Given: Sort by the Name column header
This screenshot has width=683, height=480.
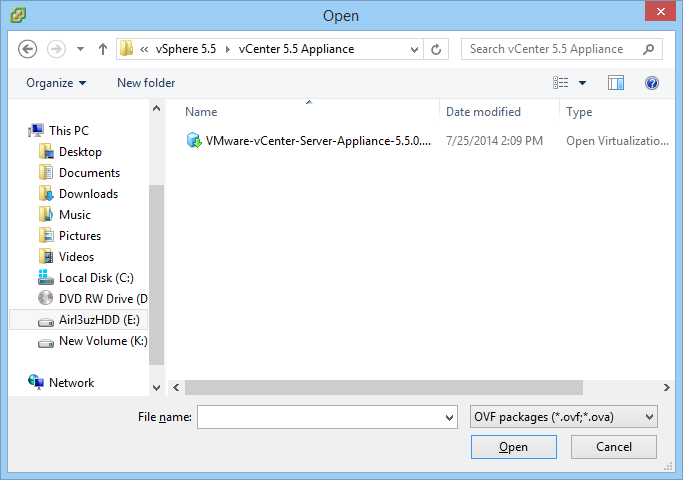Looking at the screenshot, I should [201, 112].
